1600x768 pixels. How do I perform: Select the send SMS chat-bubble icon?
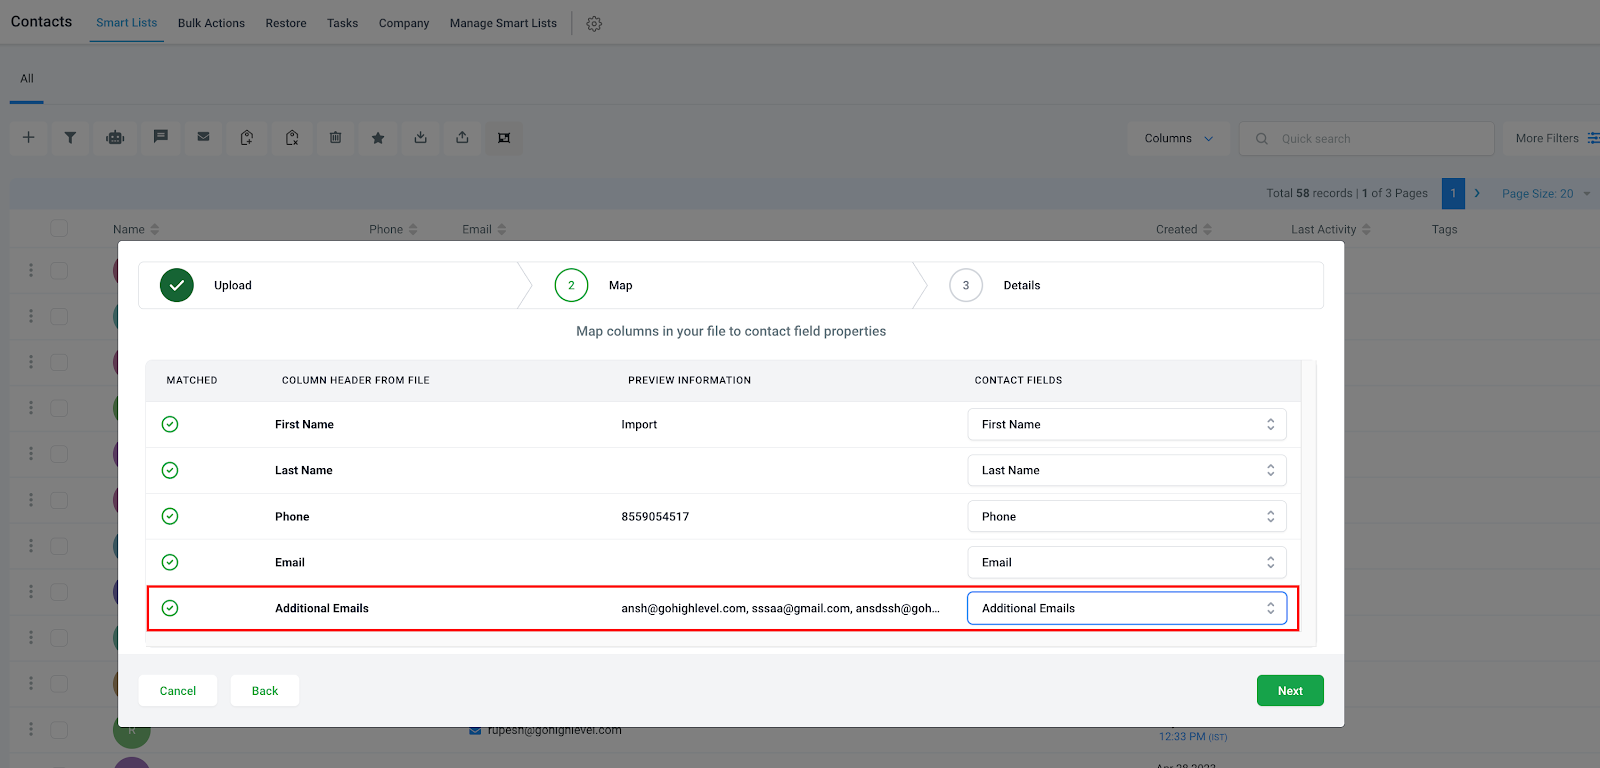pos(161,138)
